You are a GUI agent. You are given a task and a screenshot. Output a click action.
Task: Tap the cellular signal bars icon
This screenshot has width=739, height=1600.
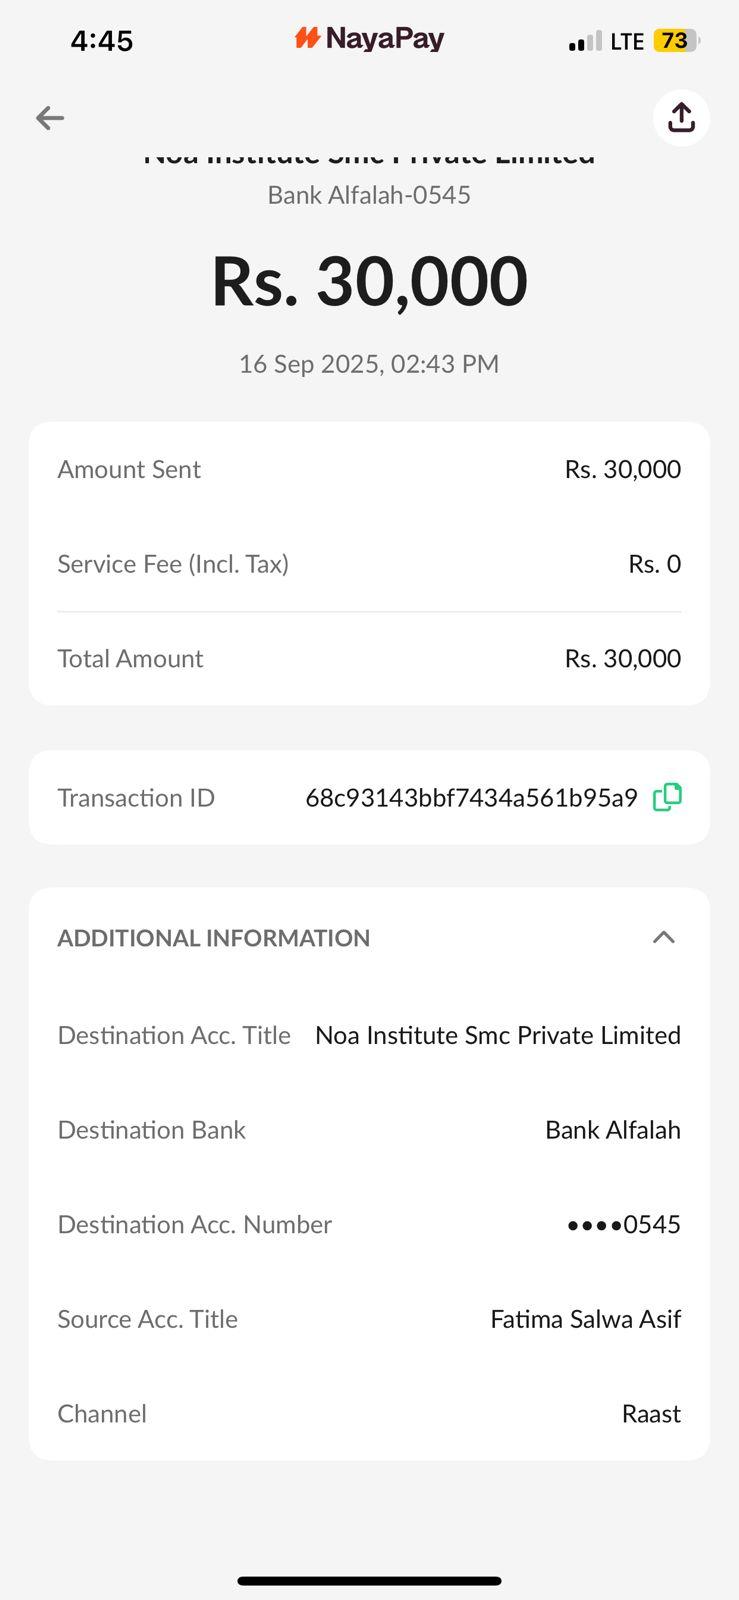(585, 42)
